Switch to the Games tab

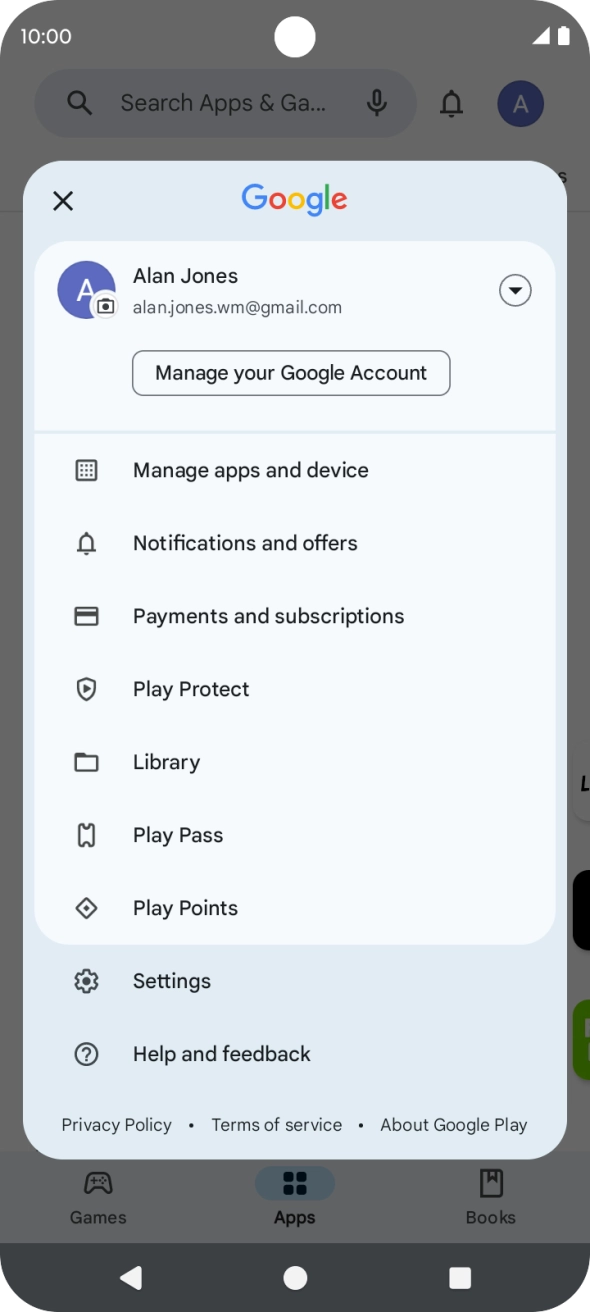(98, 1198)
